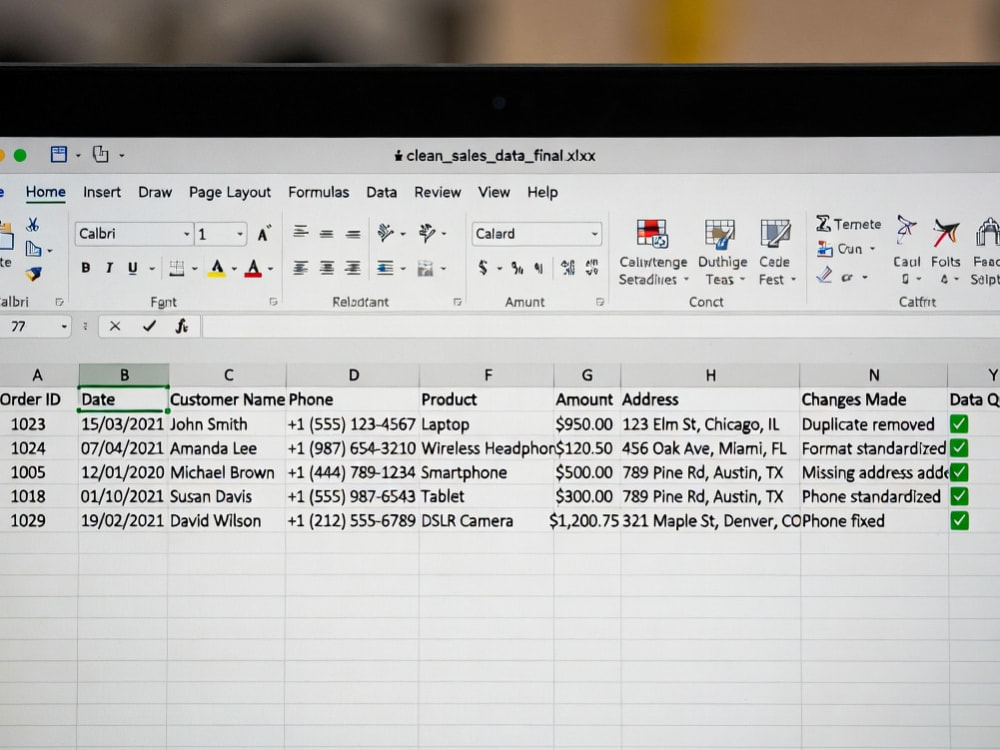This screenshot has height=750, width=1000.
Task: Click the comma style icon
Action: pyautogui.click(x=539, y=268)
